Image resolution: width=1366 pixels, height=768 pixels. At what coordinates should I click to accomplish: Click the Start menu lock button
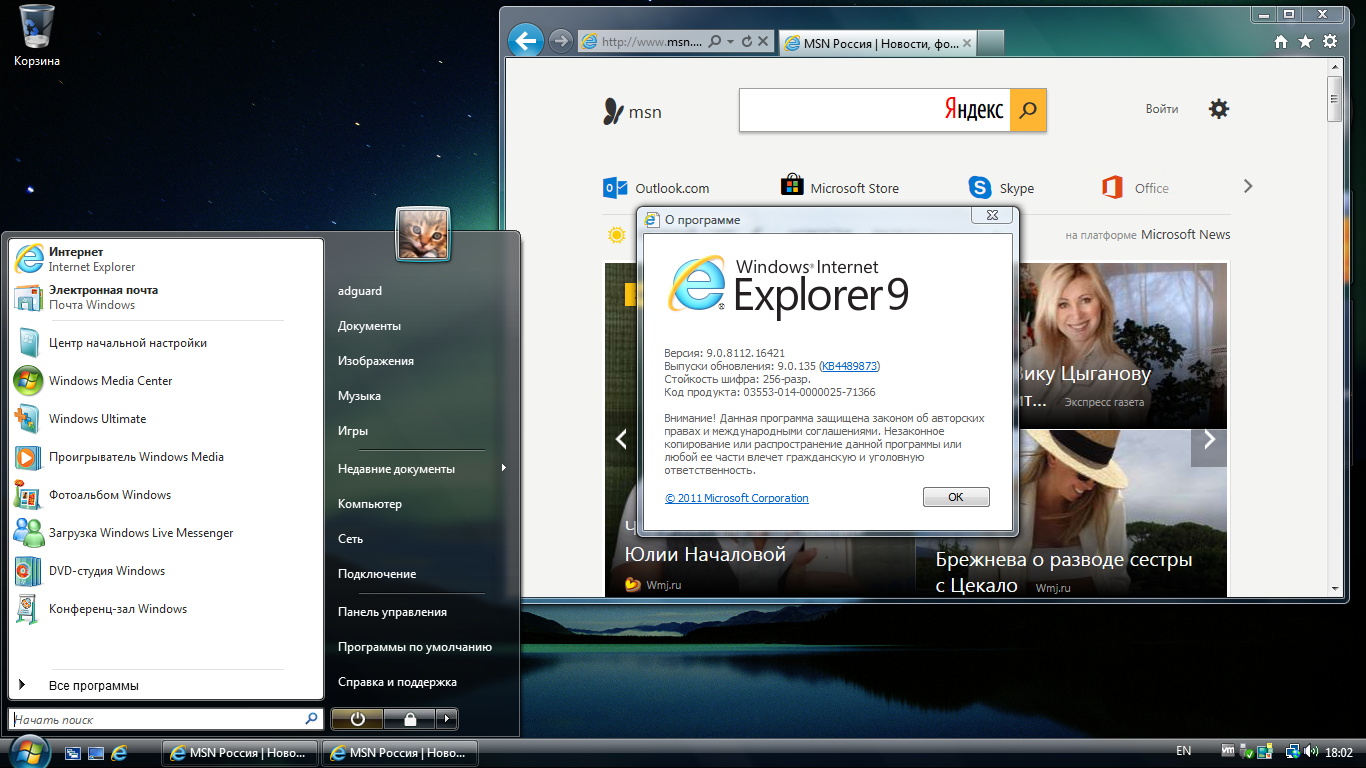(409, 718)
